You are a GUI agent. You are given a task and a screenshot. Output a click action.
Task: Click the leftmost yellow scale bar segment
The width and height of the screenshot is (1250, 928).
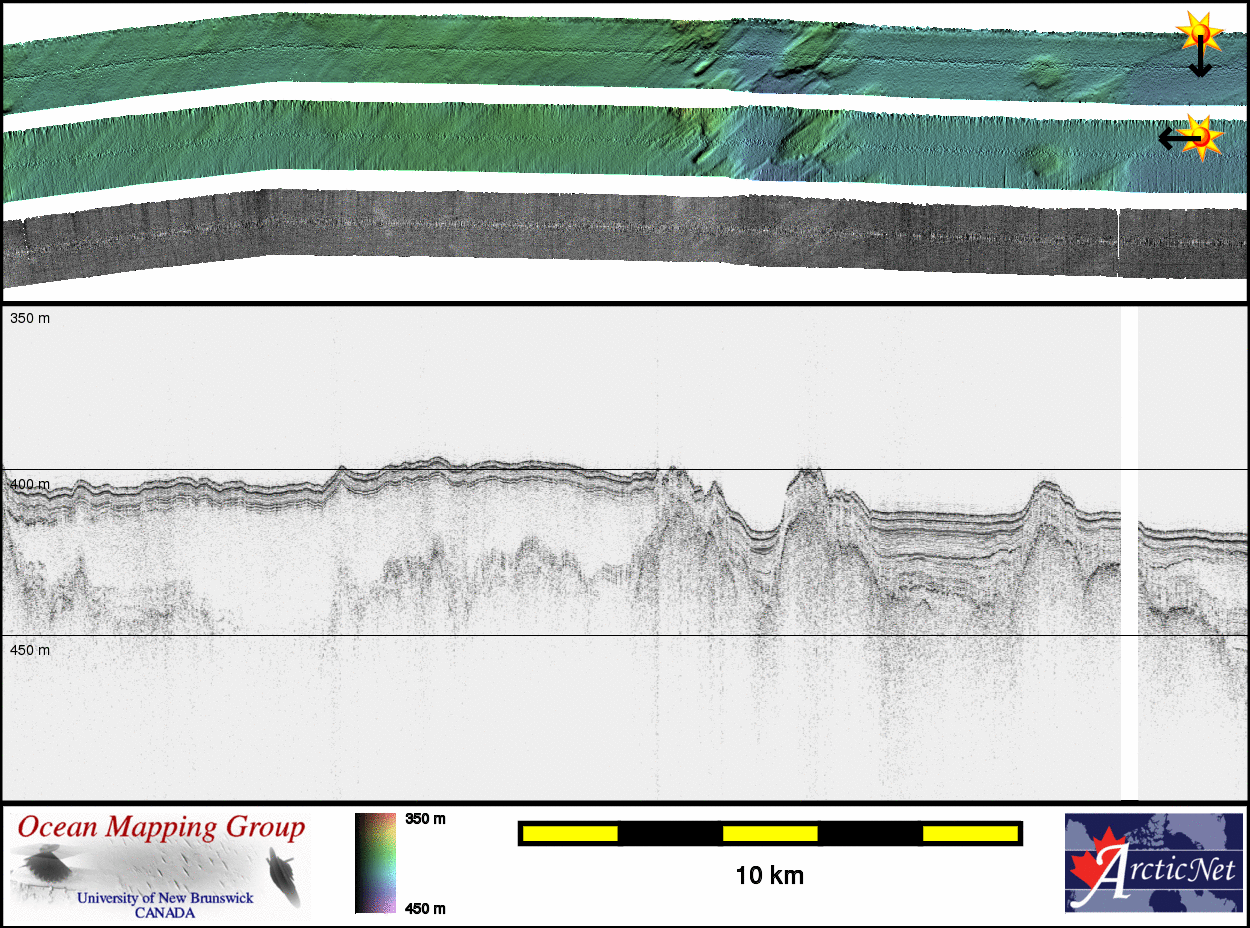(x=570, y=833)
